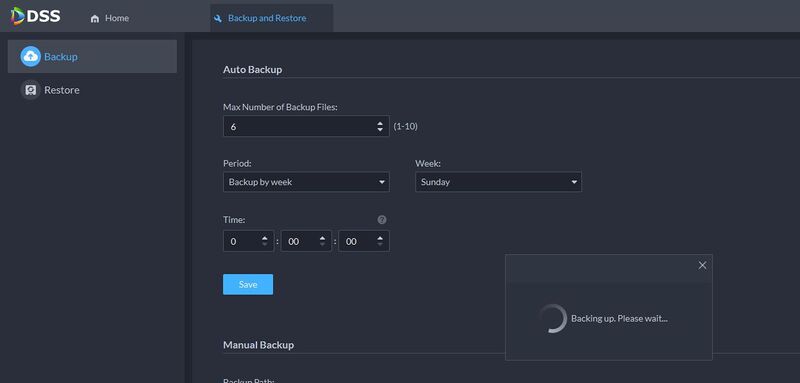Click the Time help question-mark icon
This screenshot has width=800, height=383.
(382, 220)
